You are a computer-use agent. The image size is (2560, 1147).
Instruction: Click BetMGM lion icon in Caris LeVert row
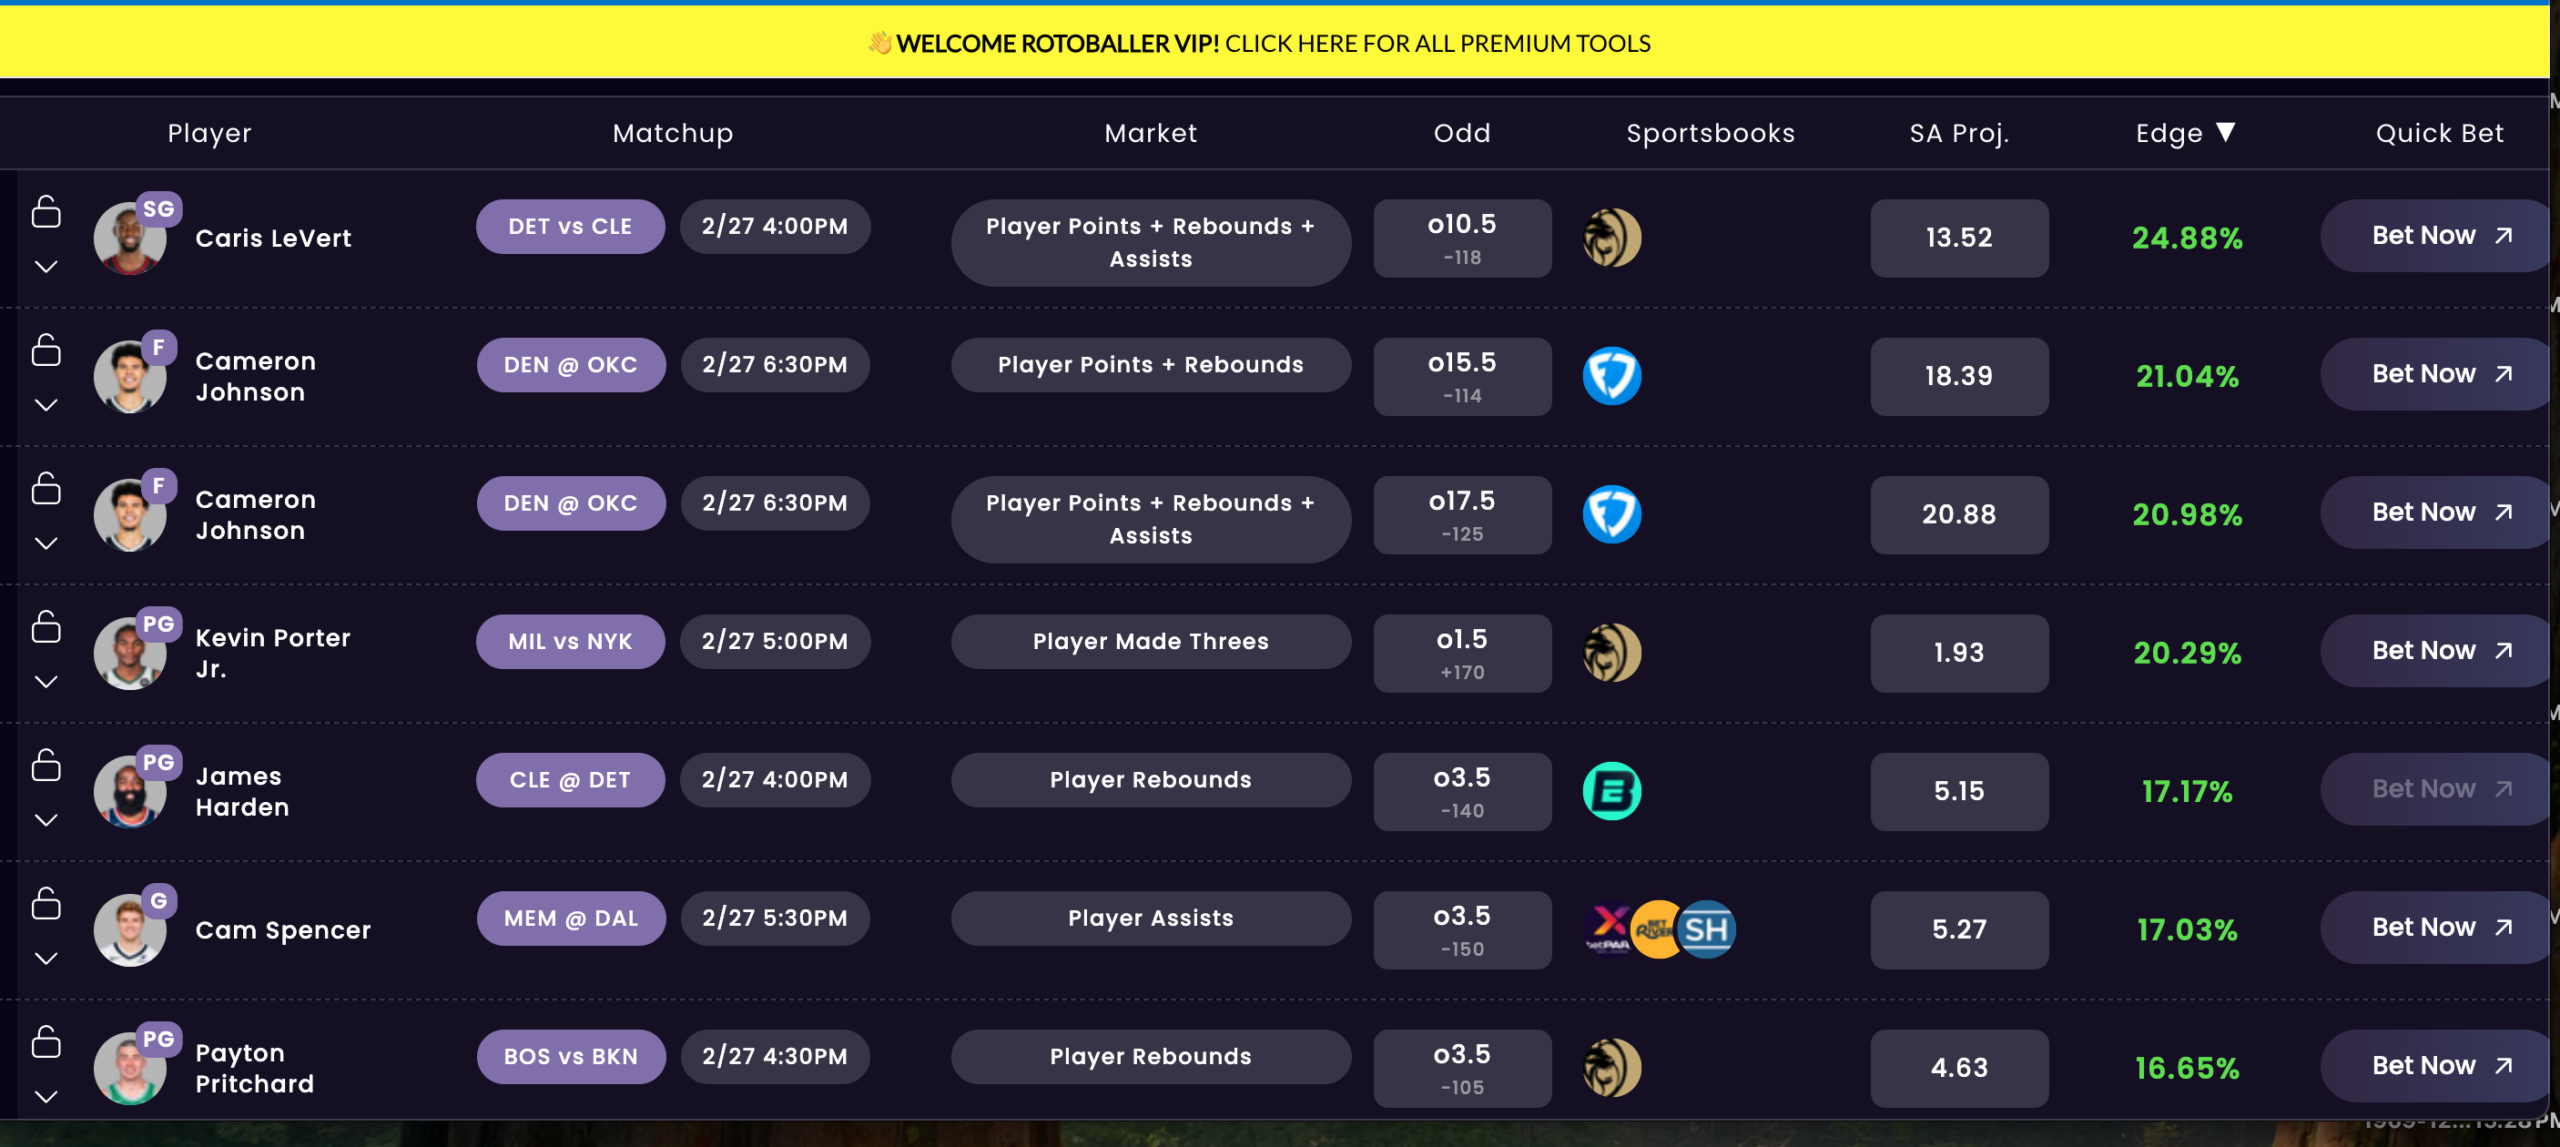point(1611,238)
